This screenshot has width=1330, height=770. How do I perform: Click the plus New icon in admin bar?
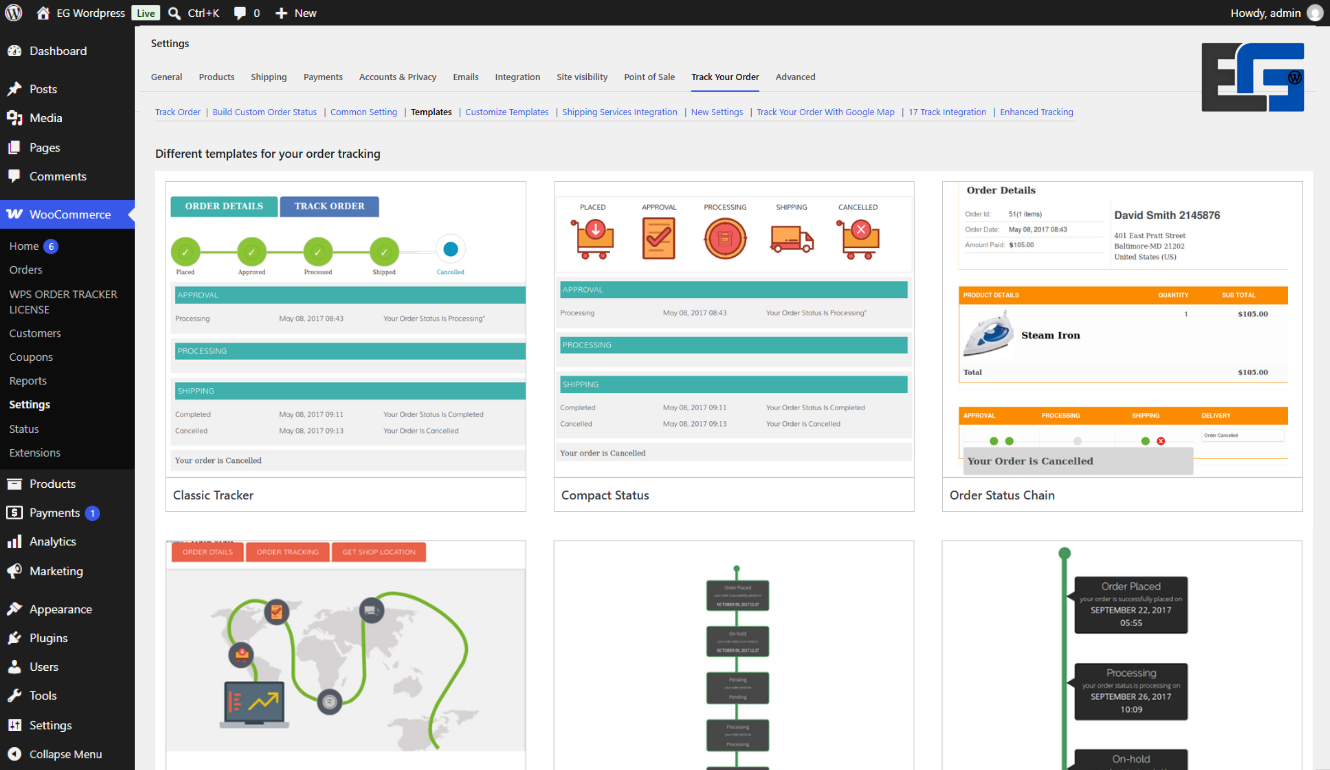(x=281, y=13)
